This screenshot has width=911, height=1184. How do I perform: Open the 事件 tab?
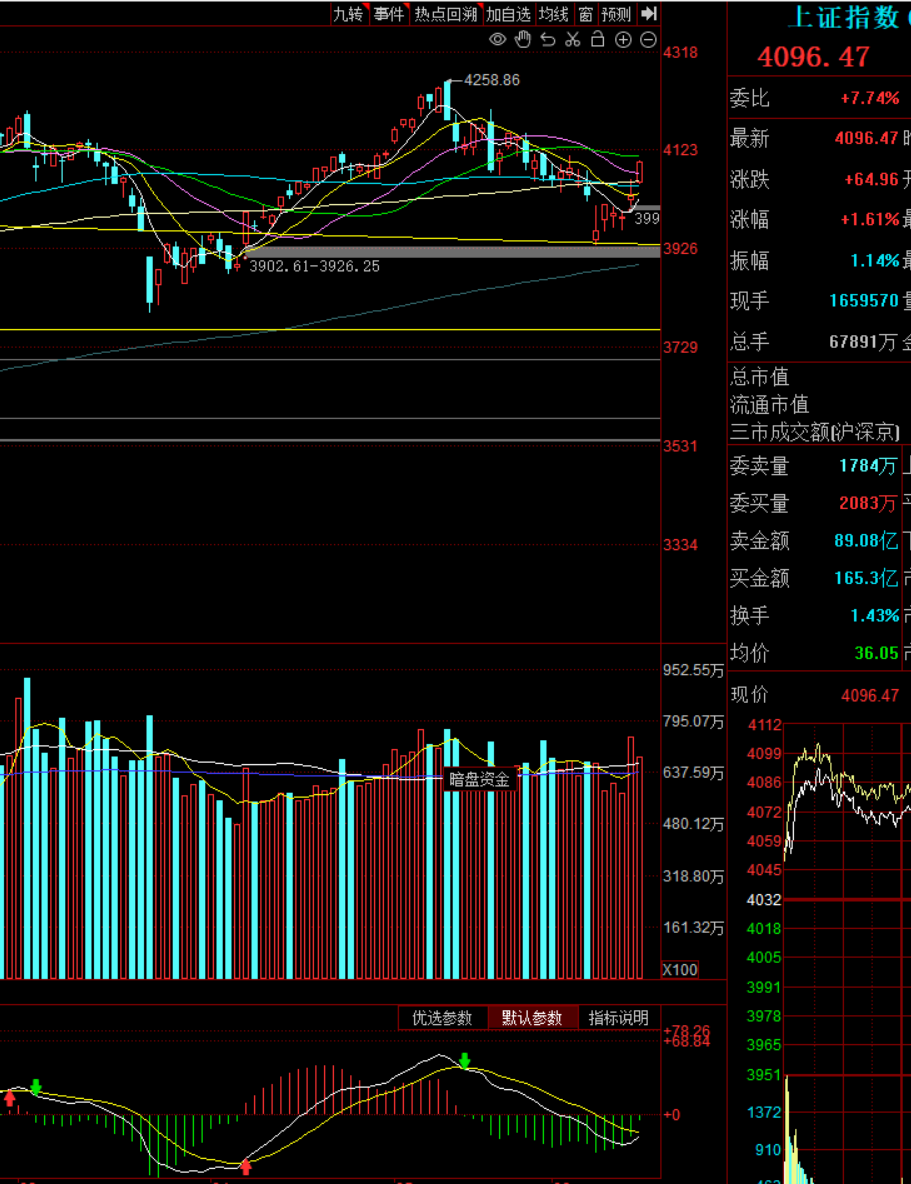[389, 14]
